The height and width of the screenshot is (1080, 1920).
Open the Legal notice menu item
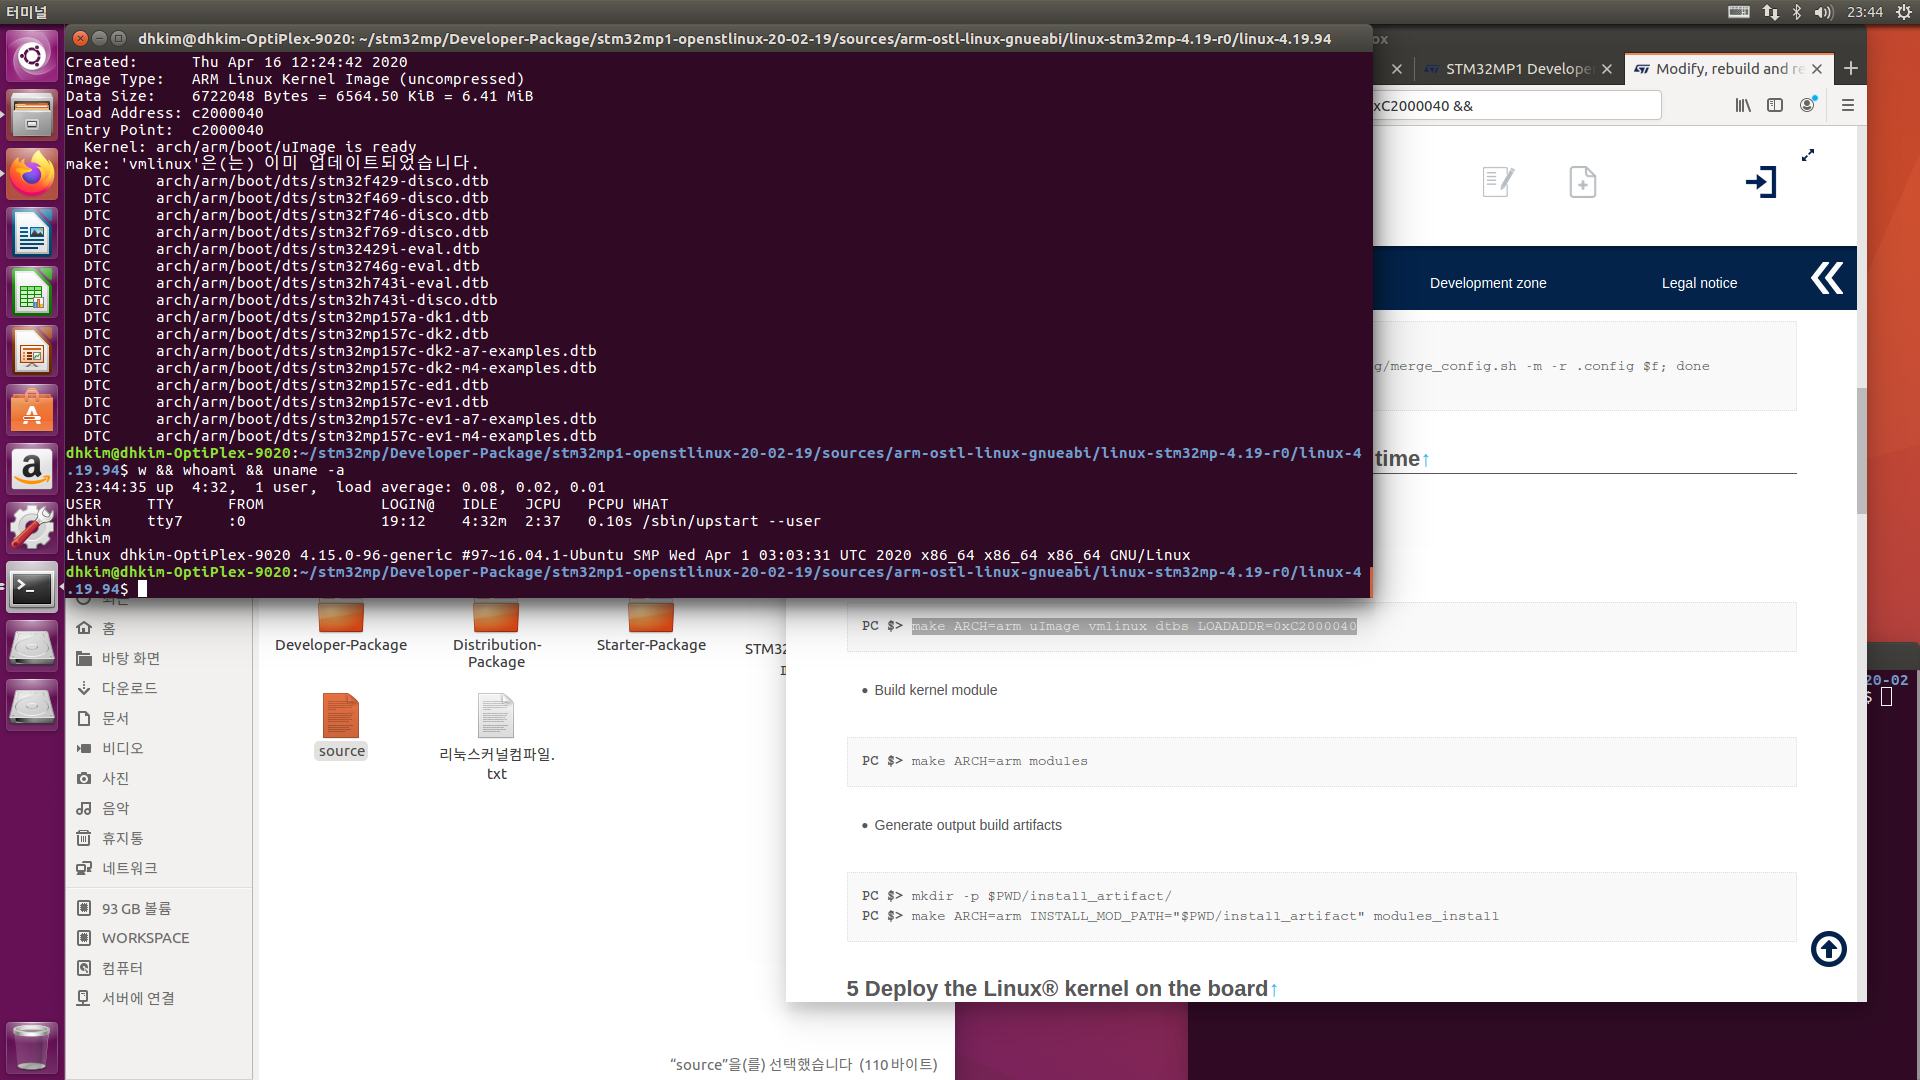coord(1699,283)
